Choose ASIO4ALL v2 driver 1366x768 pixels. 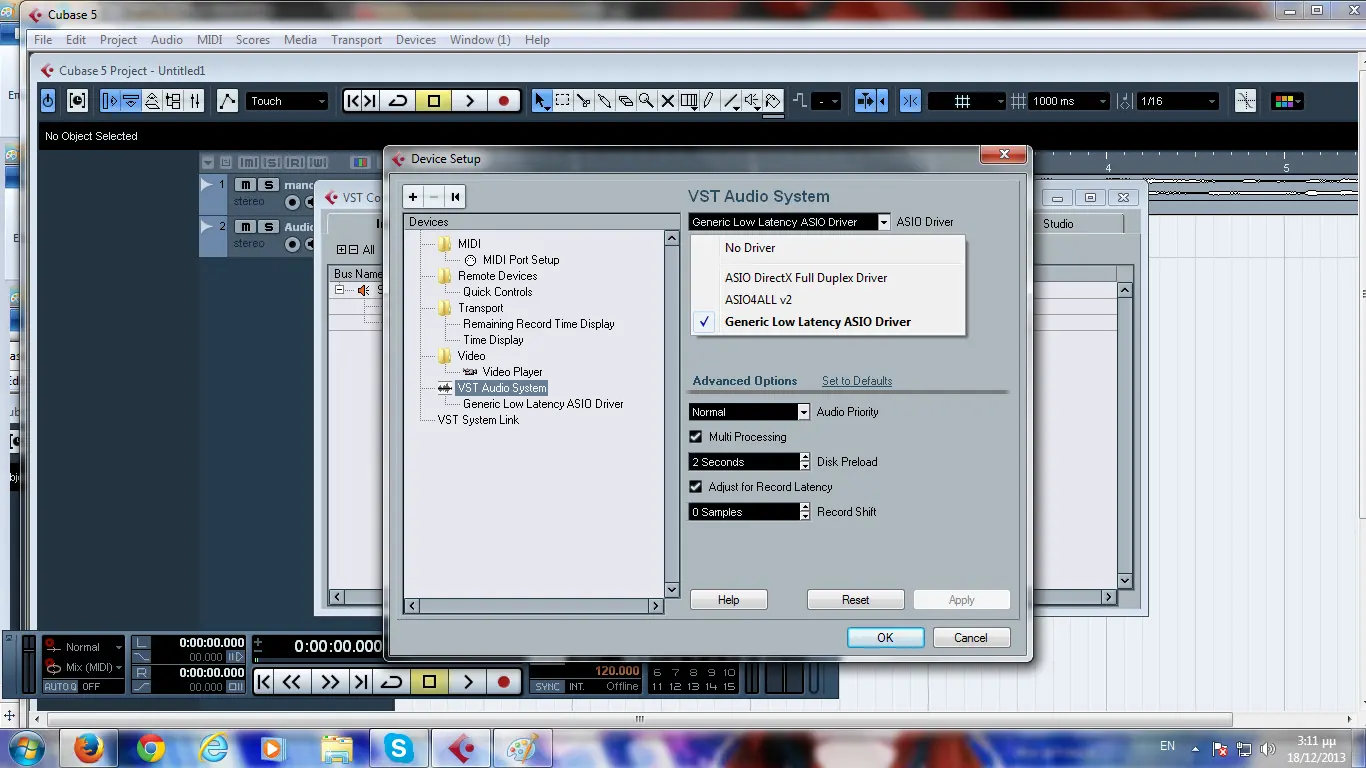(x=828, y=300)
